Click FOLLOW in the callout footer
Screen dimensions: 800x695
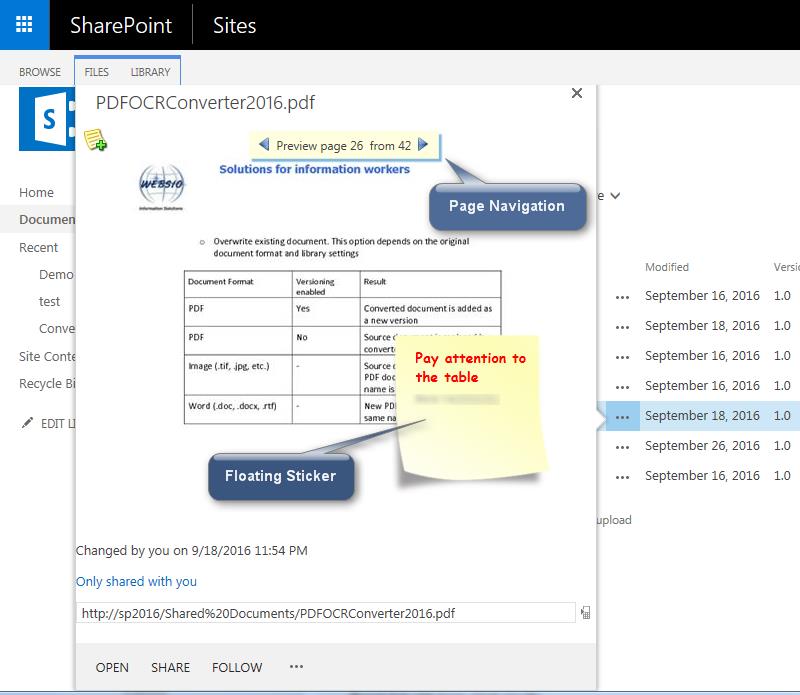pyautogui.click(x=237, y=667)
